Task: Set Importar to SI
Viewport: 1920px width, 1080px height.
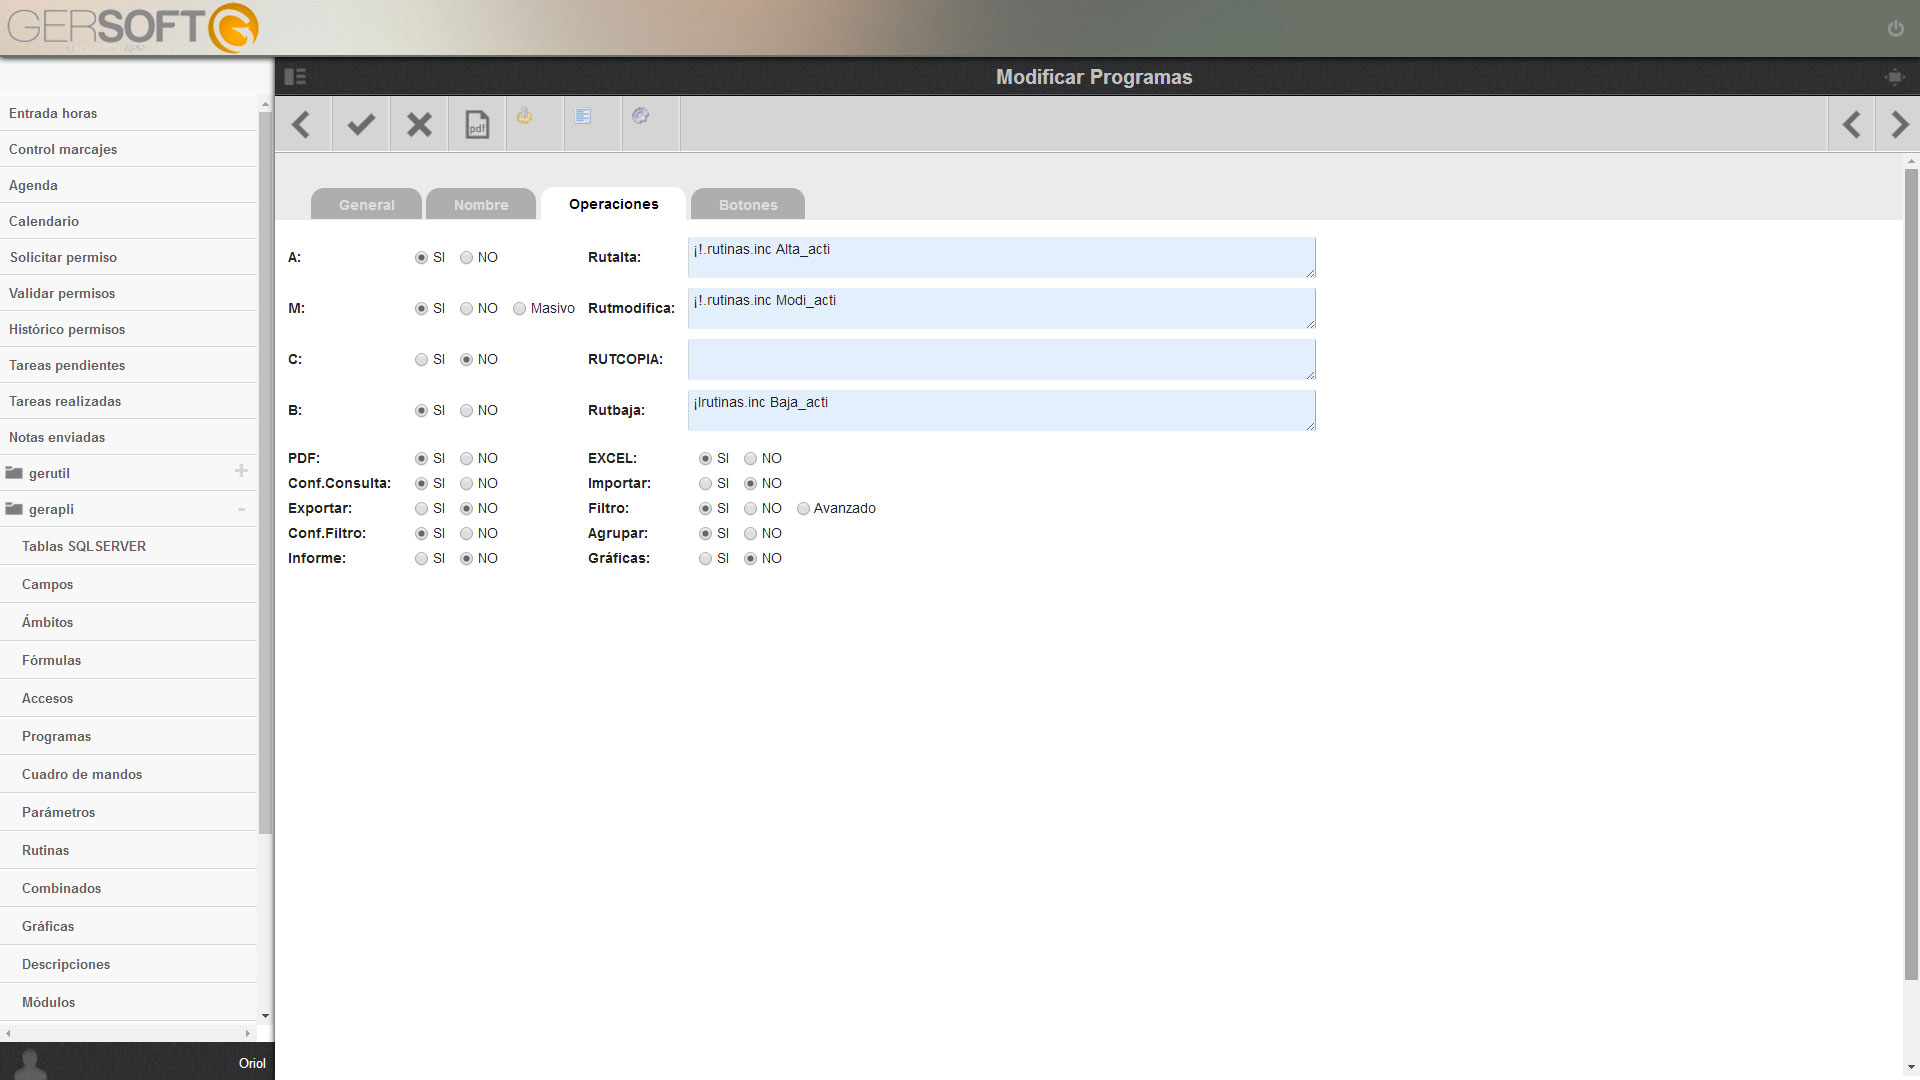Action: pos(705,484)
